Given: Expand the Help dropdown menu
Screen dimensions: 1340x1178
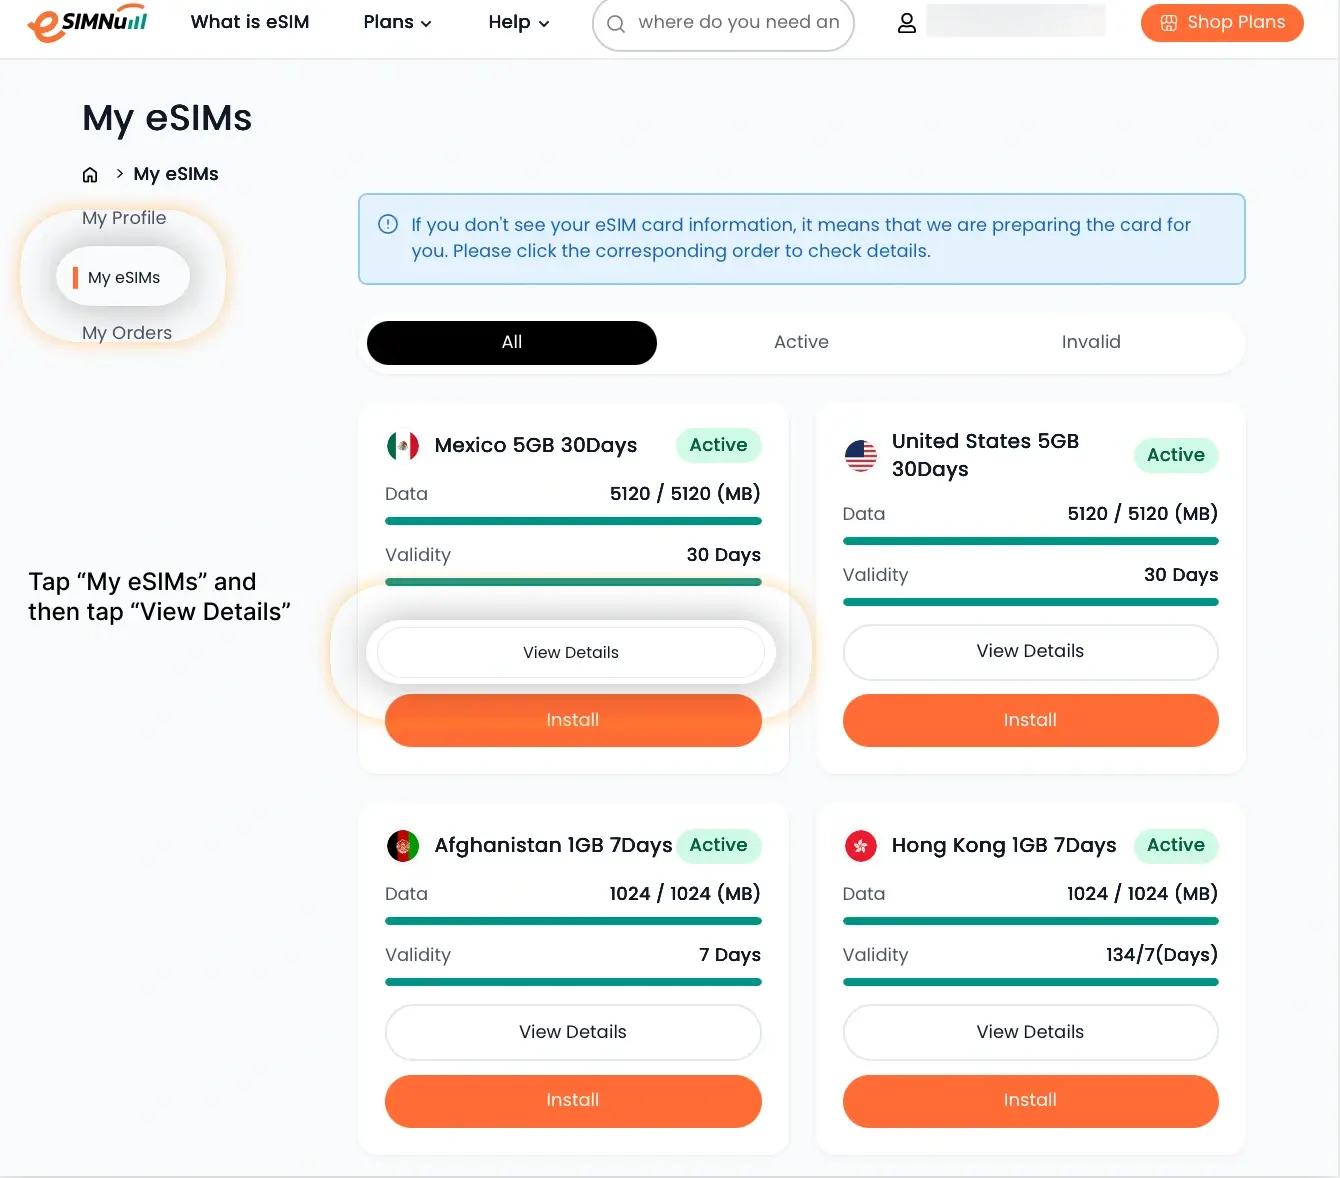Looking at the screenshot, I should 518,22.
